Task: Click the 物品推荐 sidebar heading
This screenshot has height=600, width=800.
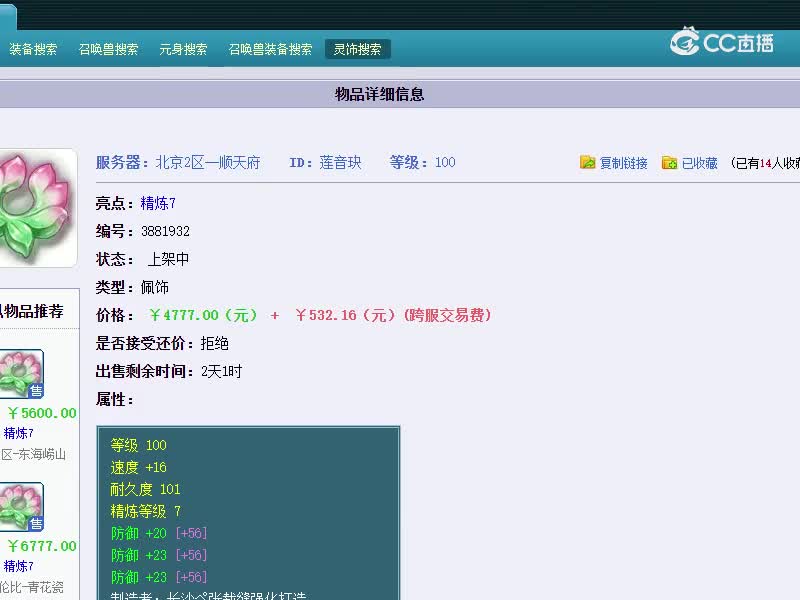Action: coord(34,311)
